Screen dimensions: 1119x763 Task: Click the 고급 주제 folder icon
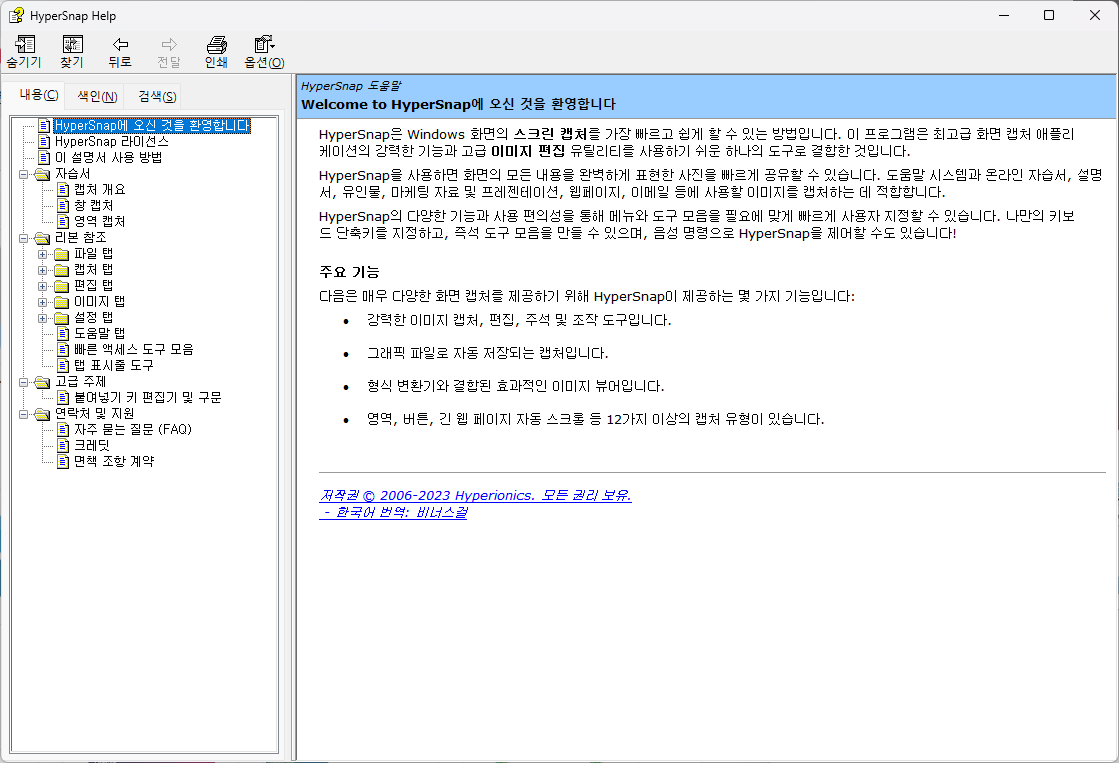pyautogui.click(x=43, y=382)
